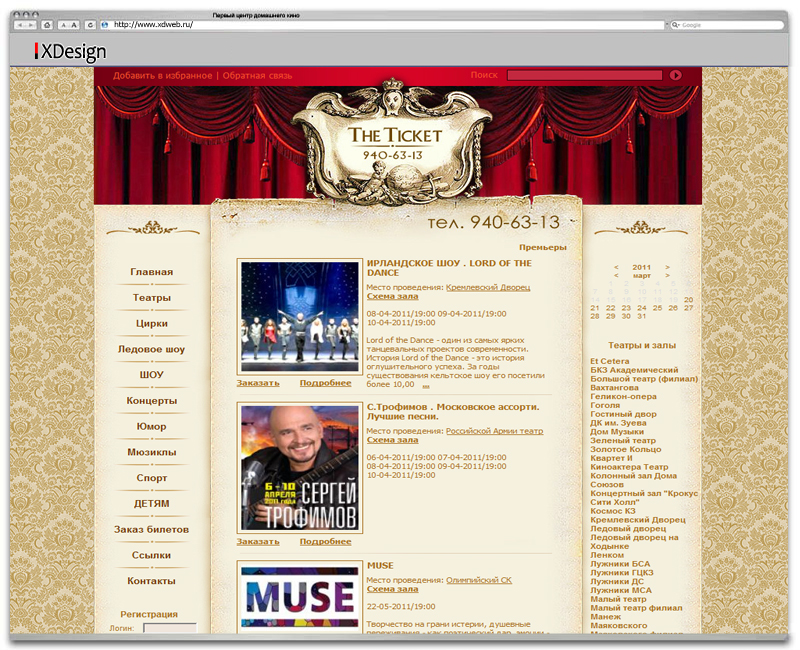Click Обратная связь link
This screenshot has width=800, height=650.
(257, 76)
